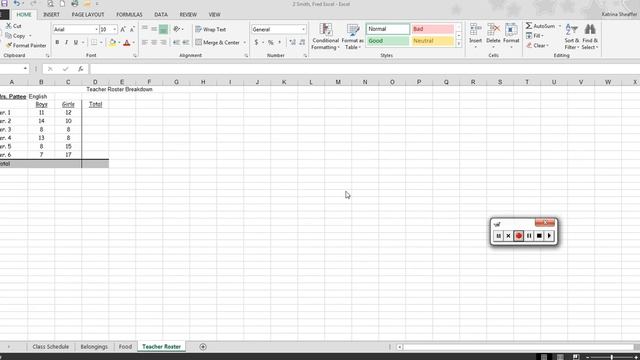Click Format Painter

click(26, 45)
